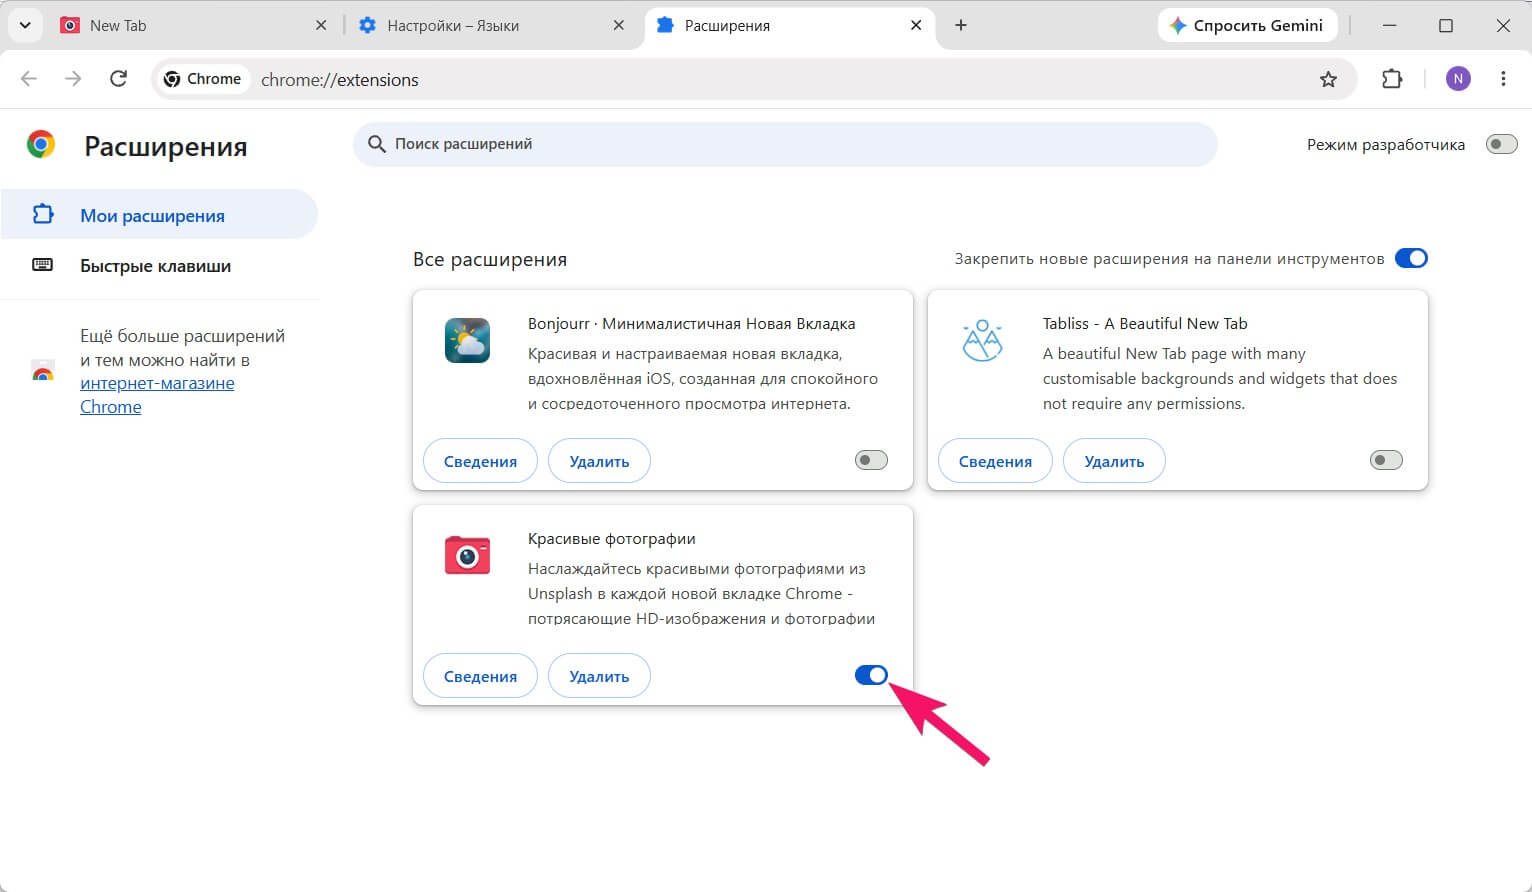Open the Extensions puzzle icon in toolbar
Screen dimensions: 1532x892
1392,79
